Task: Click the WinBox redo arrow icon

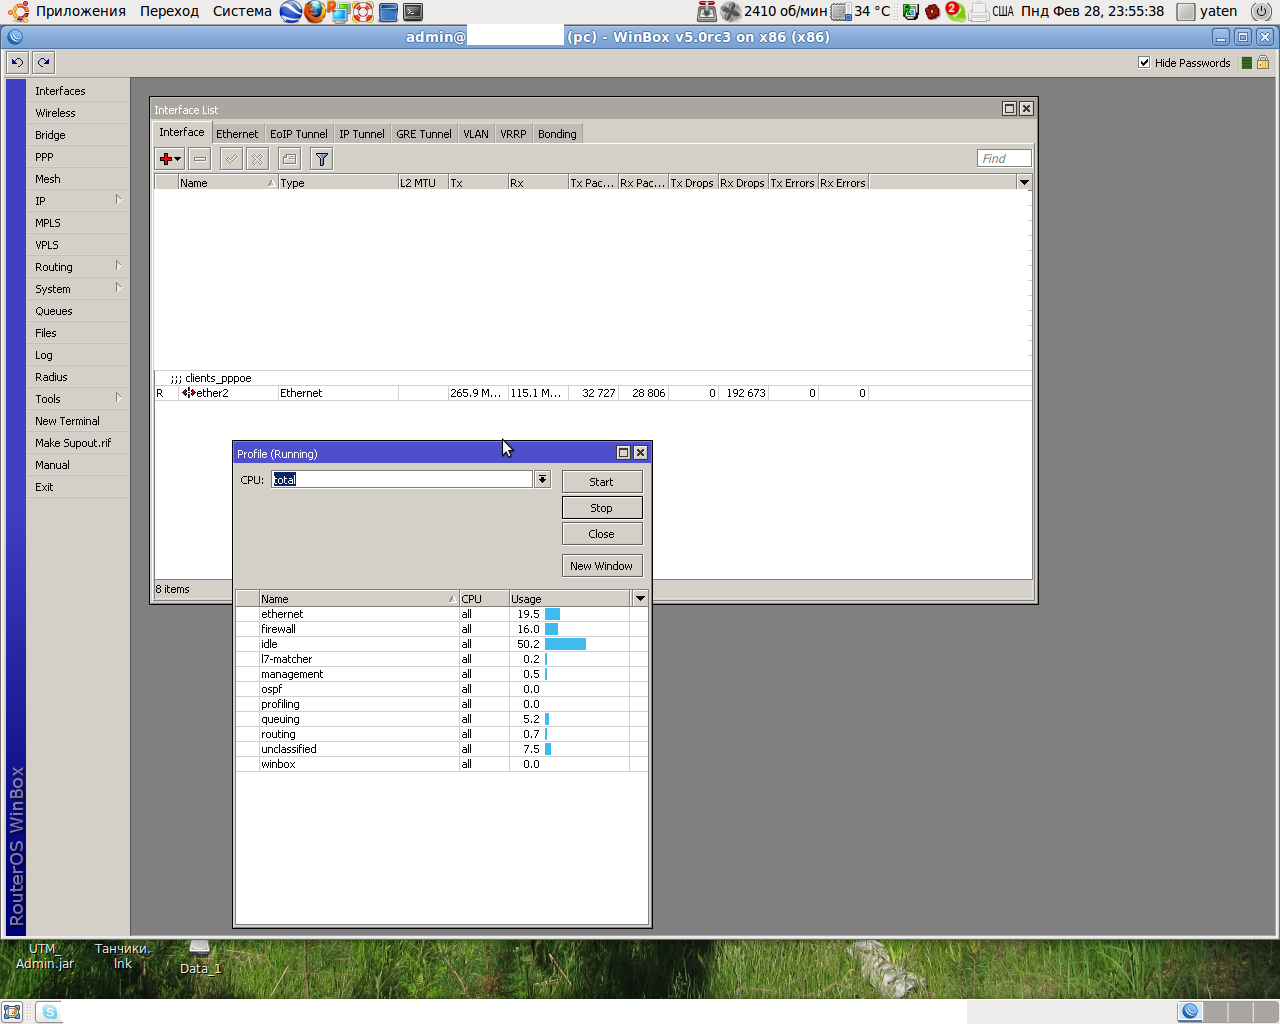Action: 43,62
